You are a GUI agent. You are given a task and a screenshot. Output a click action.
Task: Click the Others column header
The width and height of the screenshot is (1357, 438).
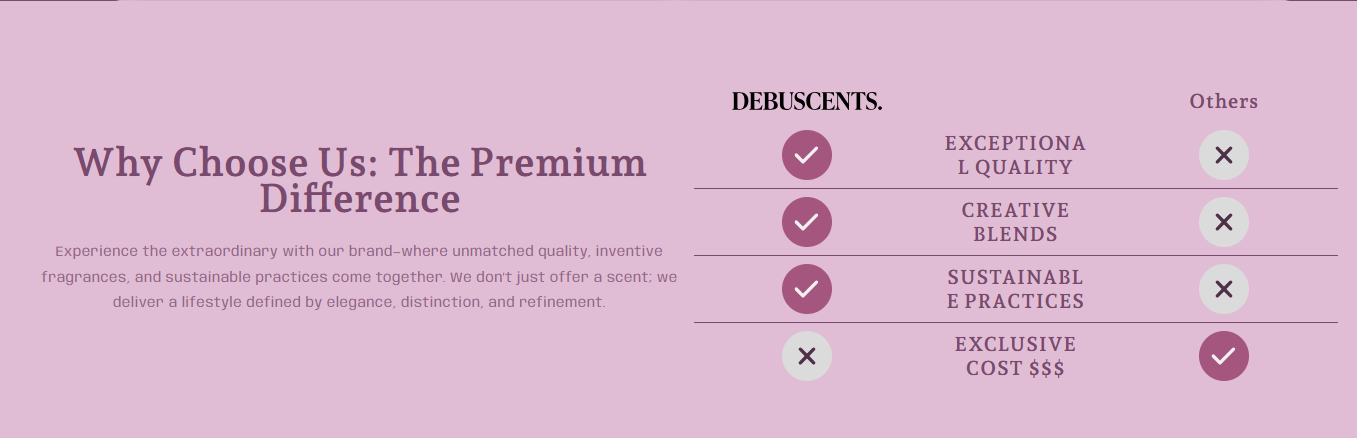[1223, 101]
